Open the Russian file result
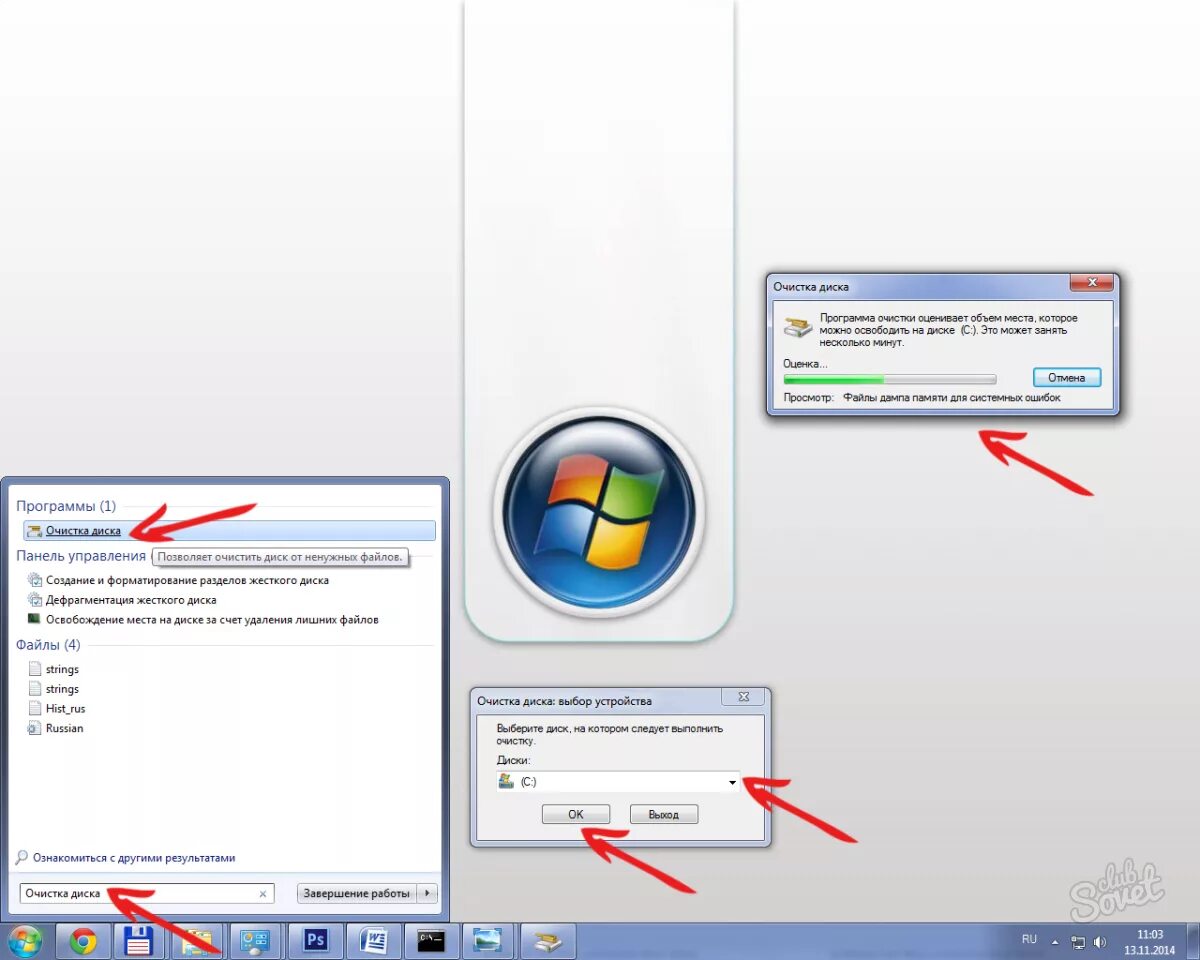The width and height of the screenshot is (1200, 960). [x=64, y=729]
